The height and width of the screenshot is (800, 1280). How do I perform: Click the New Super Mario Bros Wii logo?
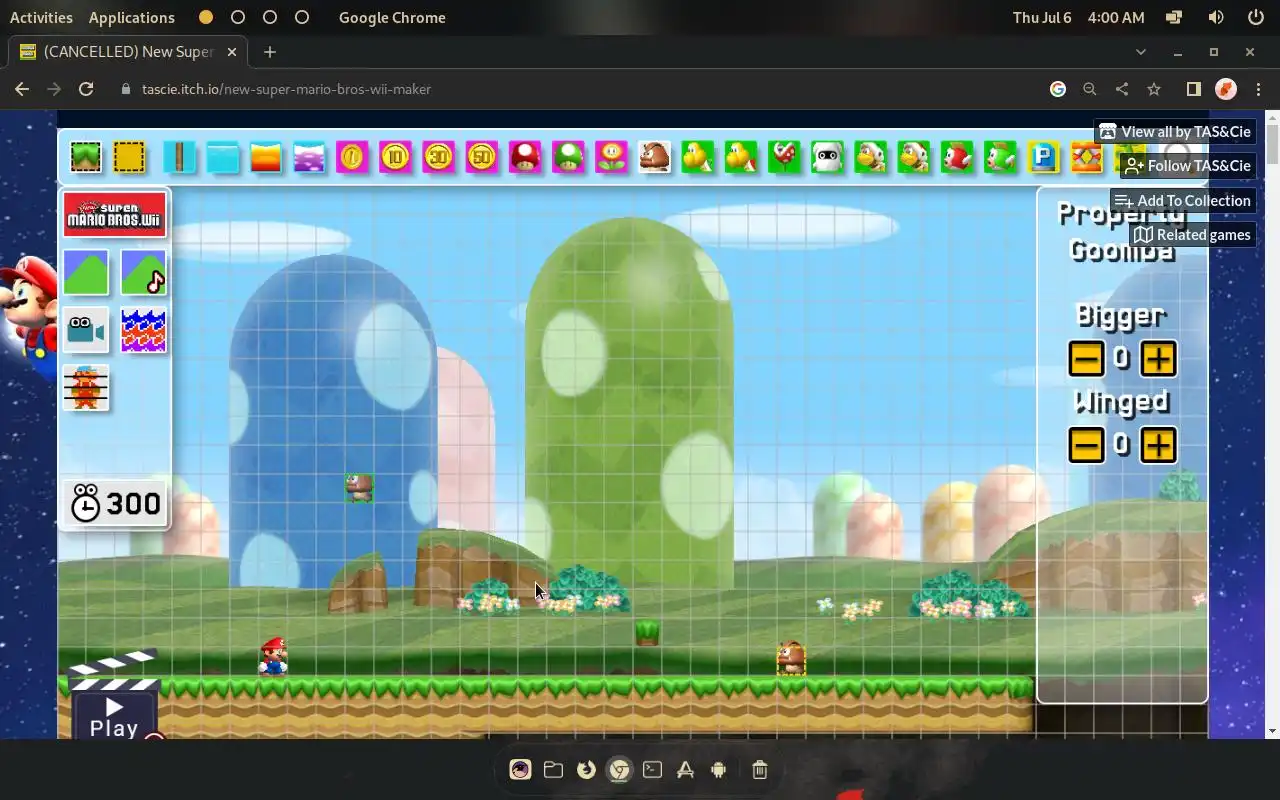pyautogui.click(x=114, y=215)
